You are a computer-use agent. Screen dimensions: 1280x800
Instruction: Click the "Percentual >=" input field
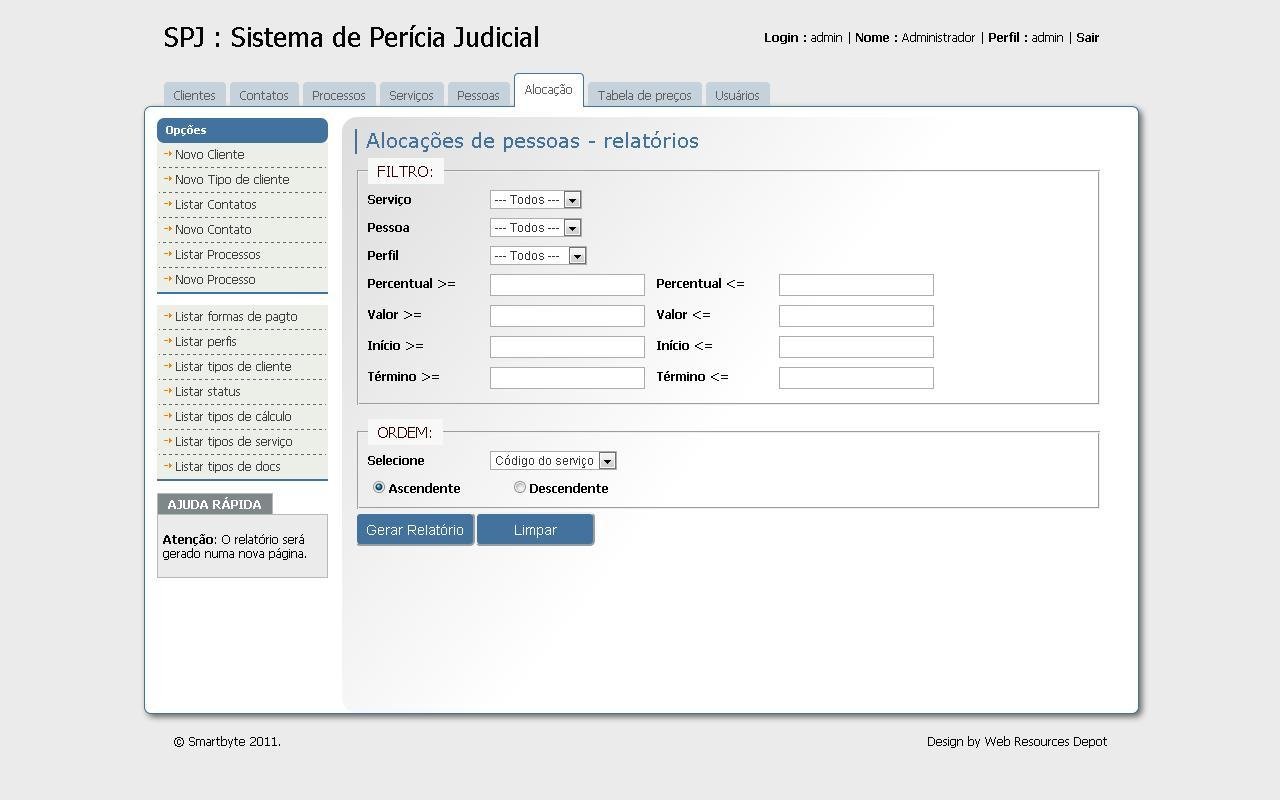(x=566, y=284)
